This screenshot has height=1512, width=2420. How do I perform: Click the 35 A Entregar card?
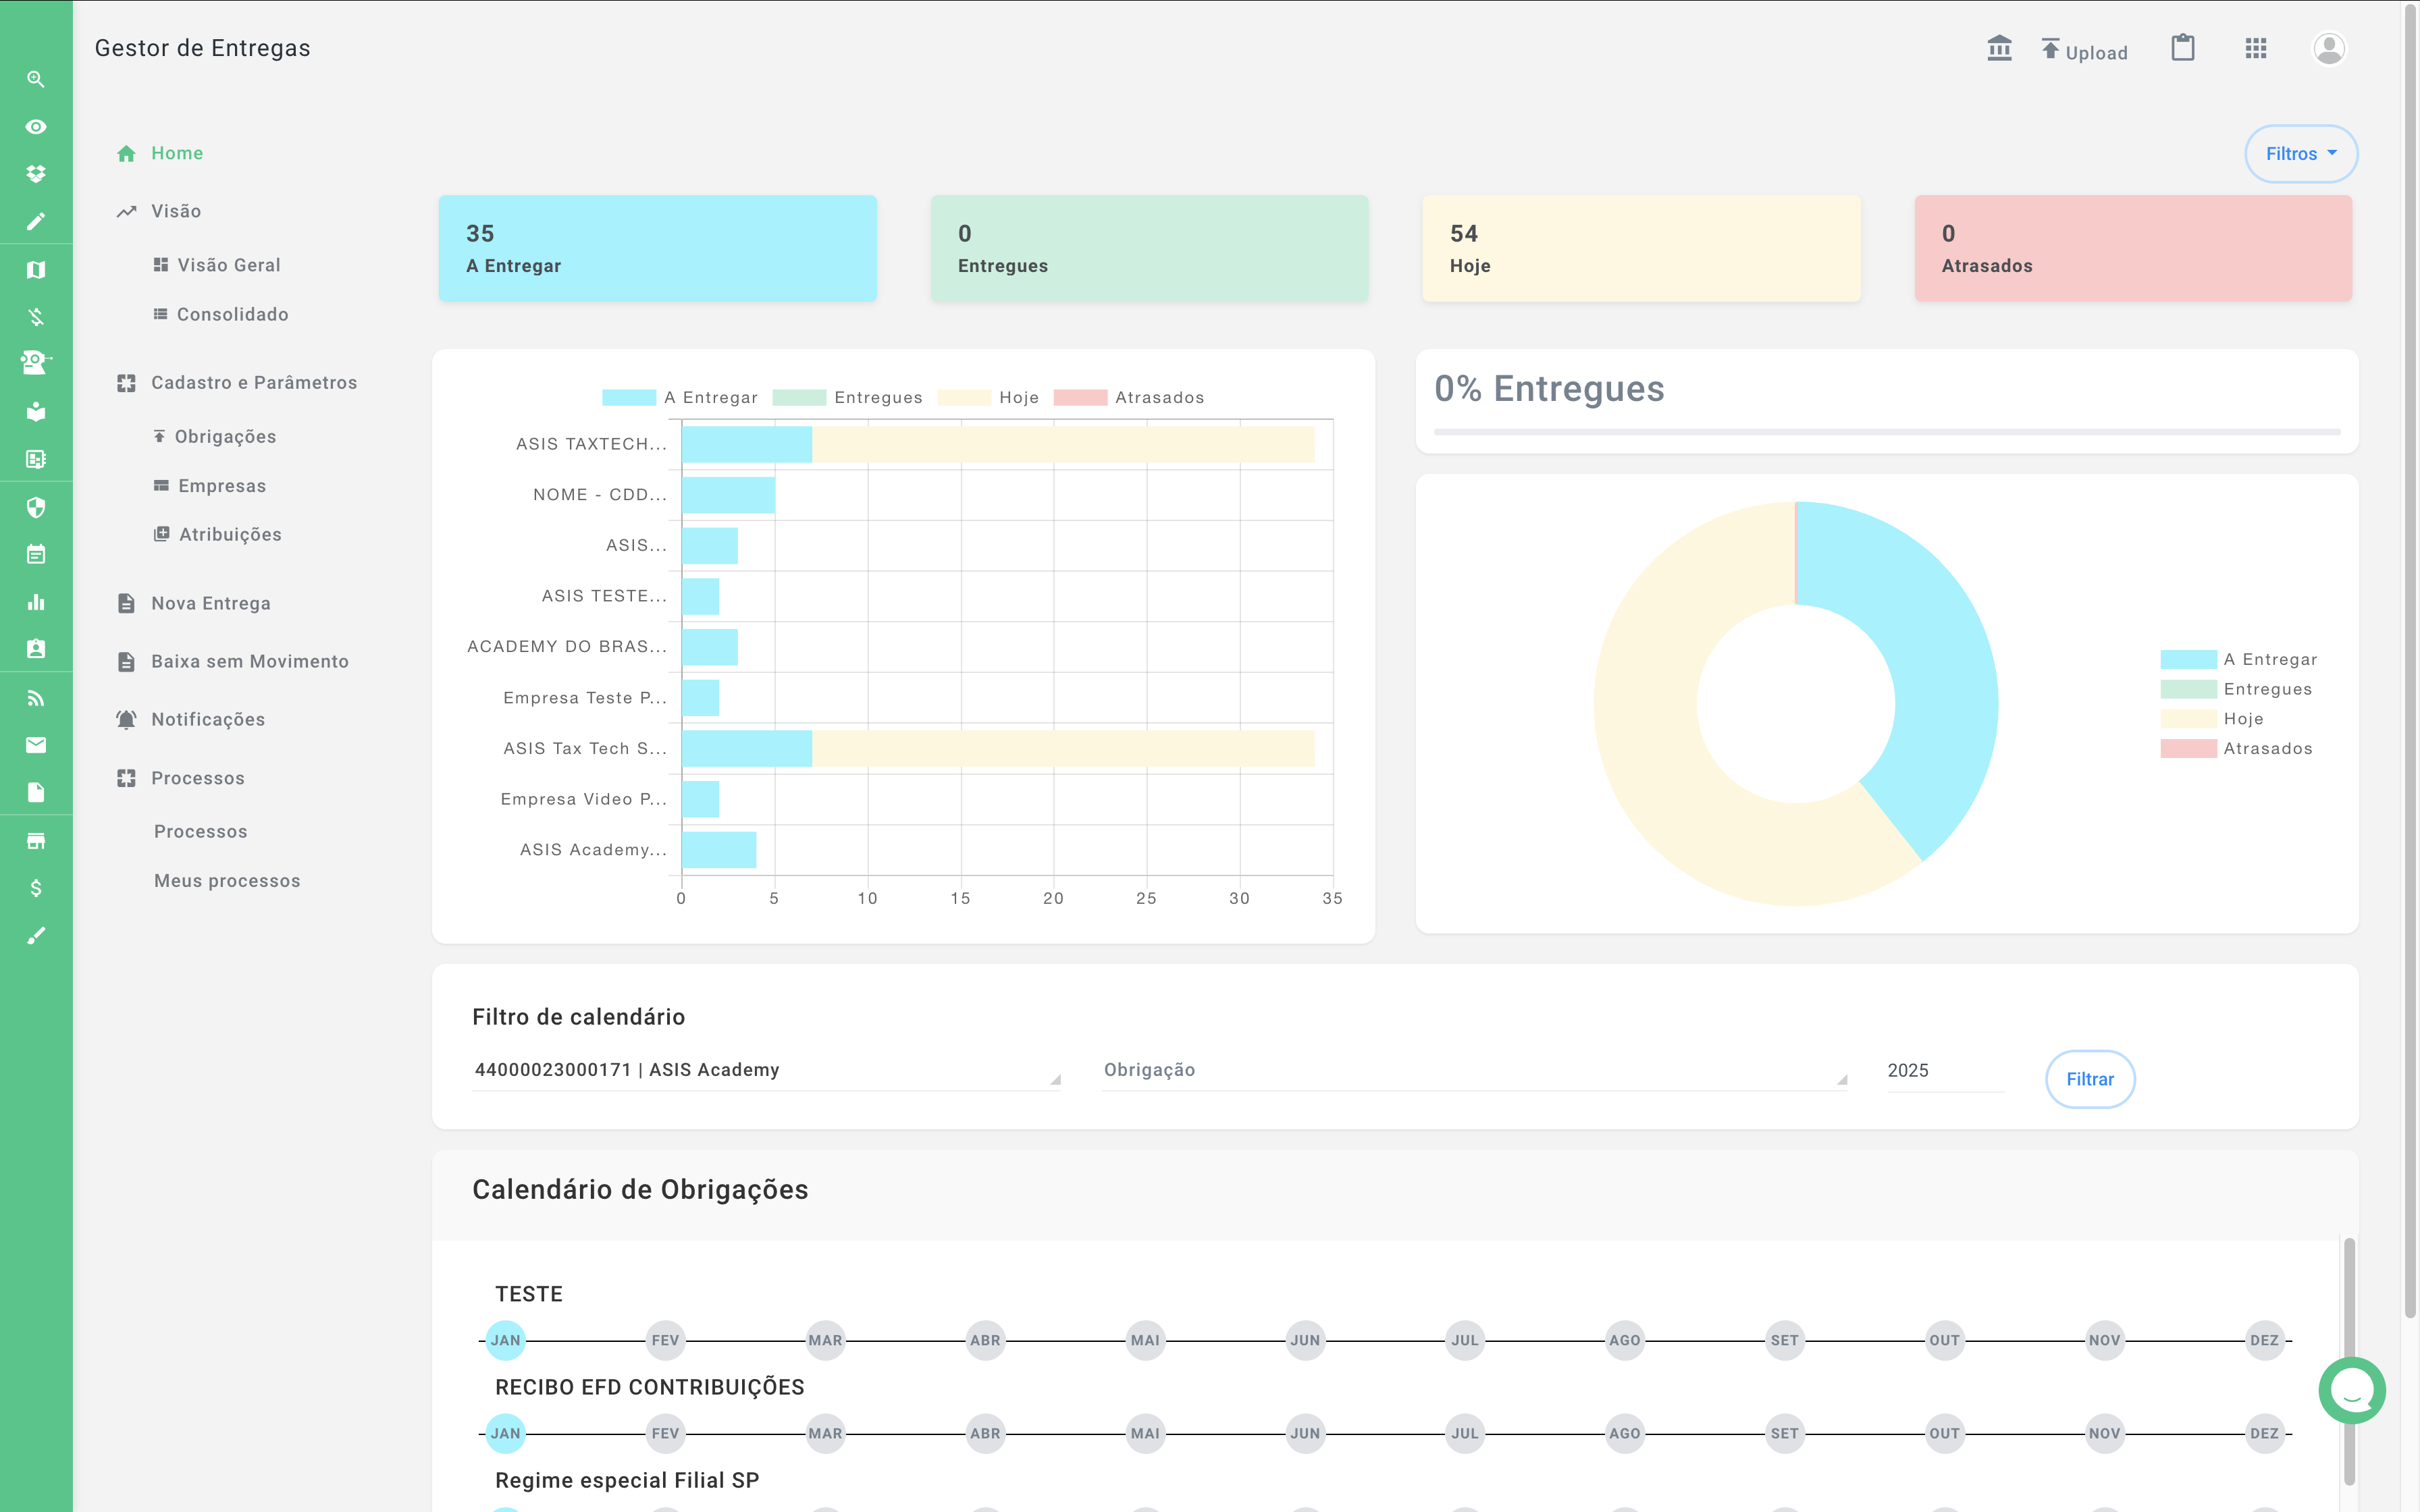coord(658,248)
